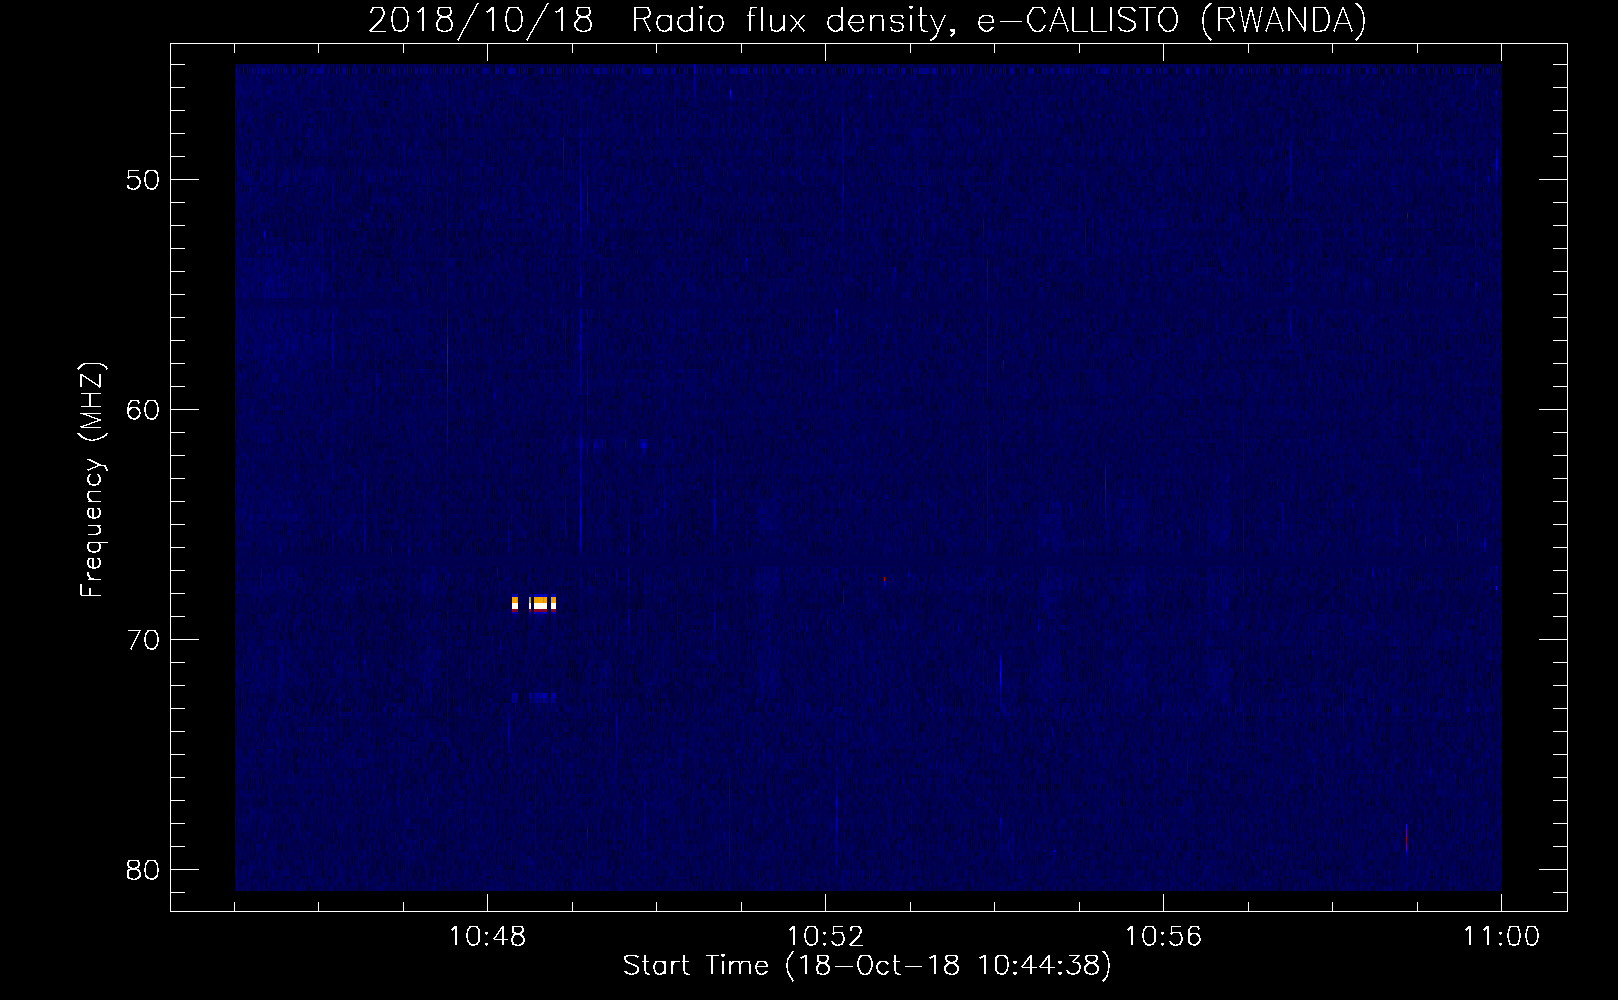1618x1000 pixels.
Task: Click the date '2018/10/18' in the title
Action: click(x=481, y=21)
